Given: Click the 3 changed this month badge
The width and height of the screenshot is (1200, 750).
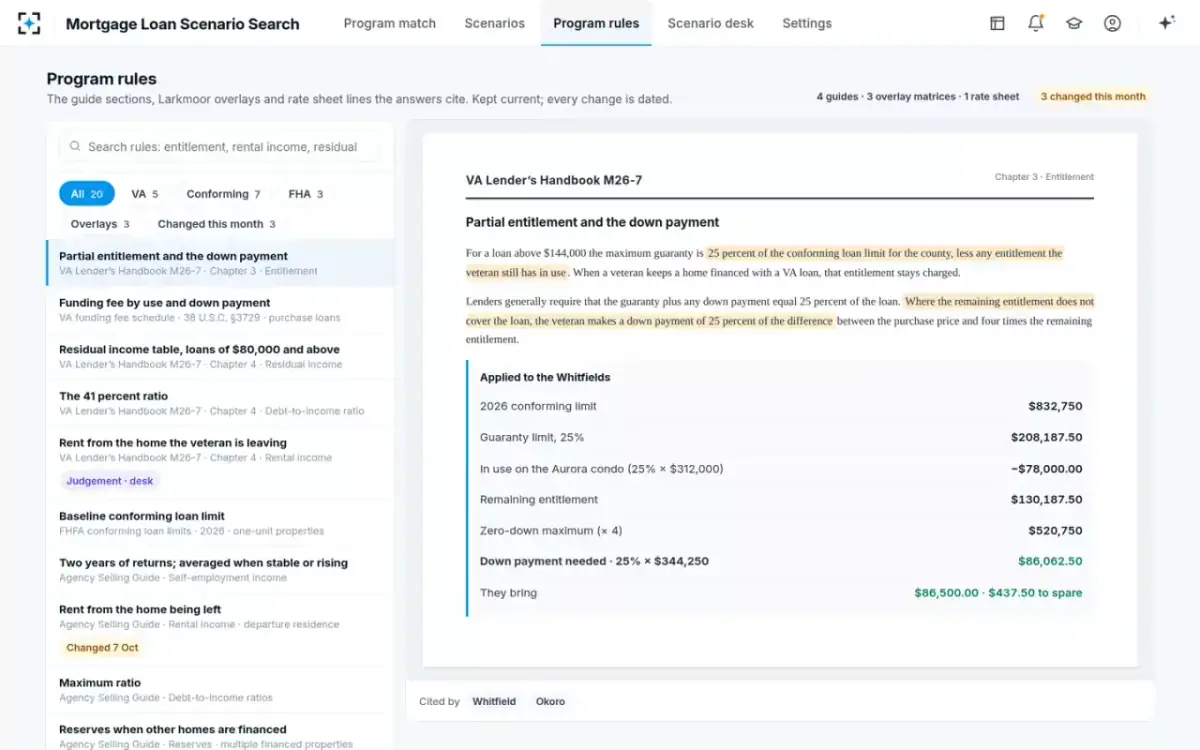Looking at the screenshot, I should point(1093,97).
